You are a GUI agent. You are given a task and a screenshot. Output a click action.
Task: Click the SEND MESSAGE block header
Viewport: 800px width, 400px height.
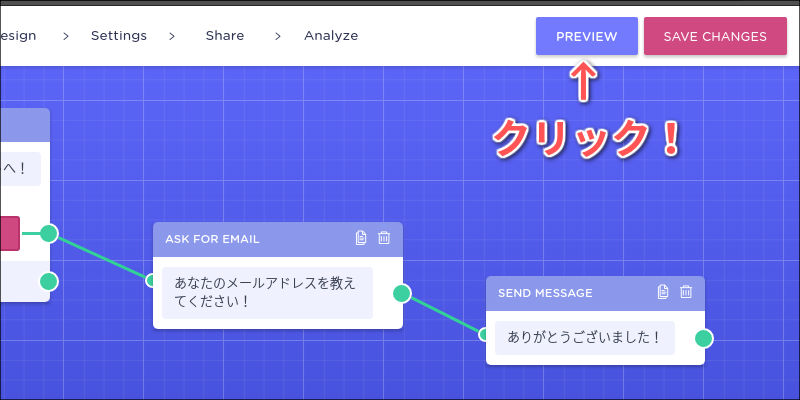595,293
